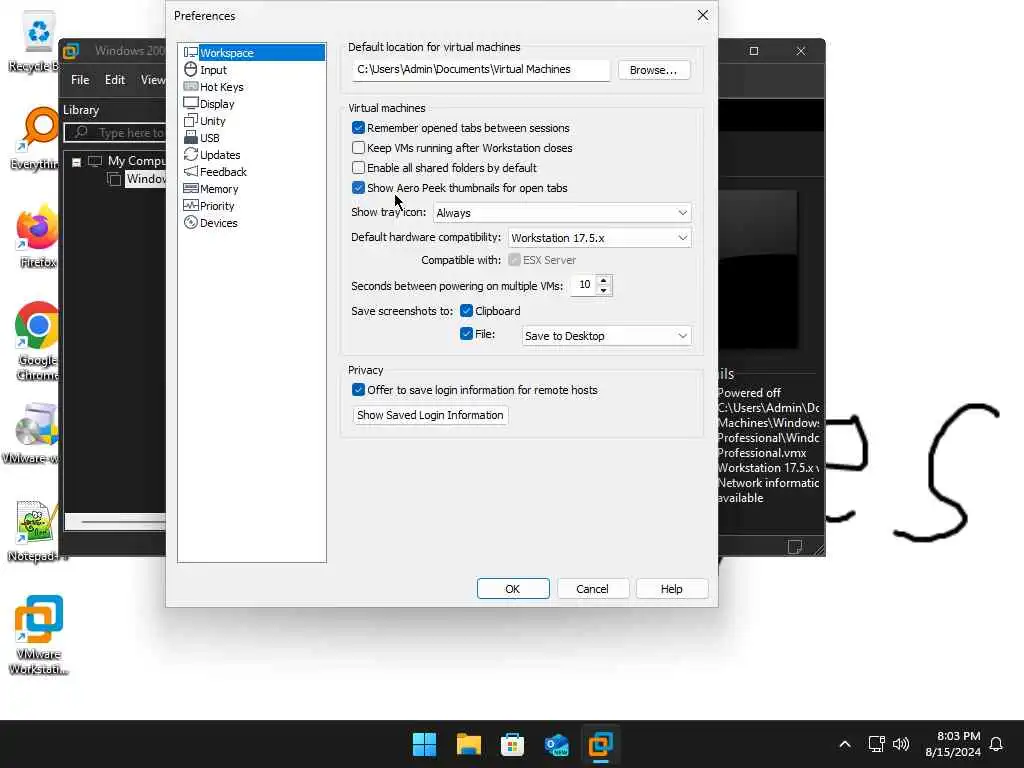Open the USB preferences category
Viewport: 1024px width, 768px height.
(x=210, y=138)
